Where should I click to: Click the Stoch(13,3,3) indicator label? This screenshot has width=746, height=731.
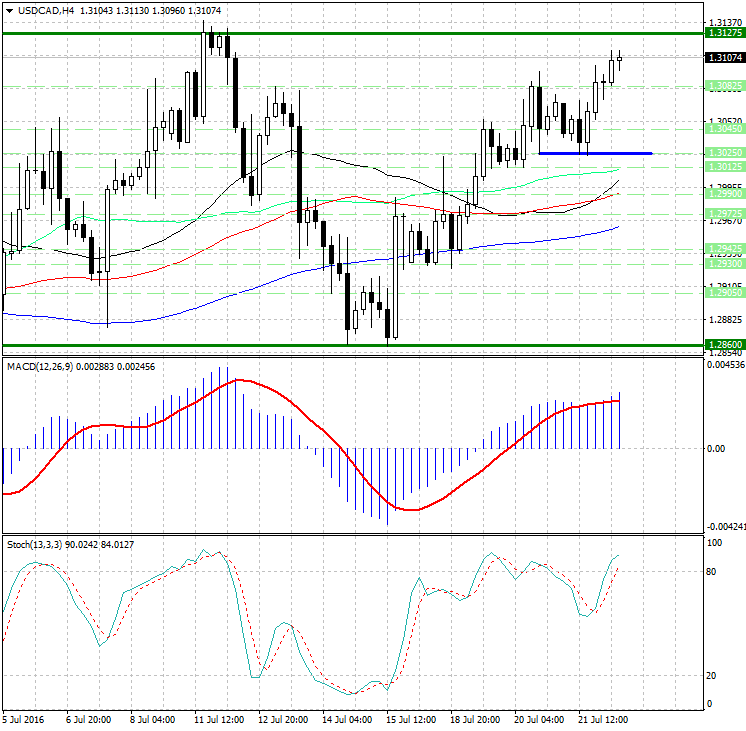click(38, 544)
